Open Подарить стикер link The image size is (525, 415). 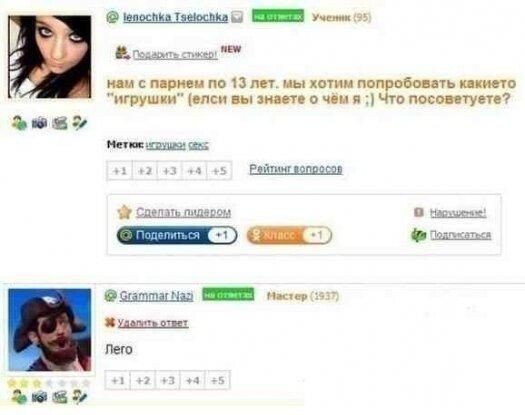(175, 54)
